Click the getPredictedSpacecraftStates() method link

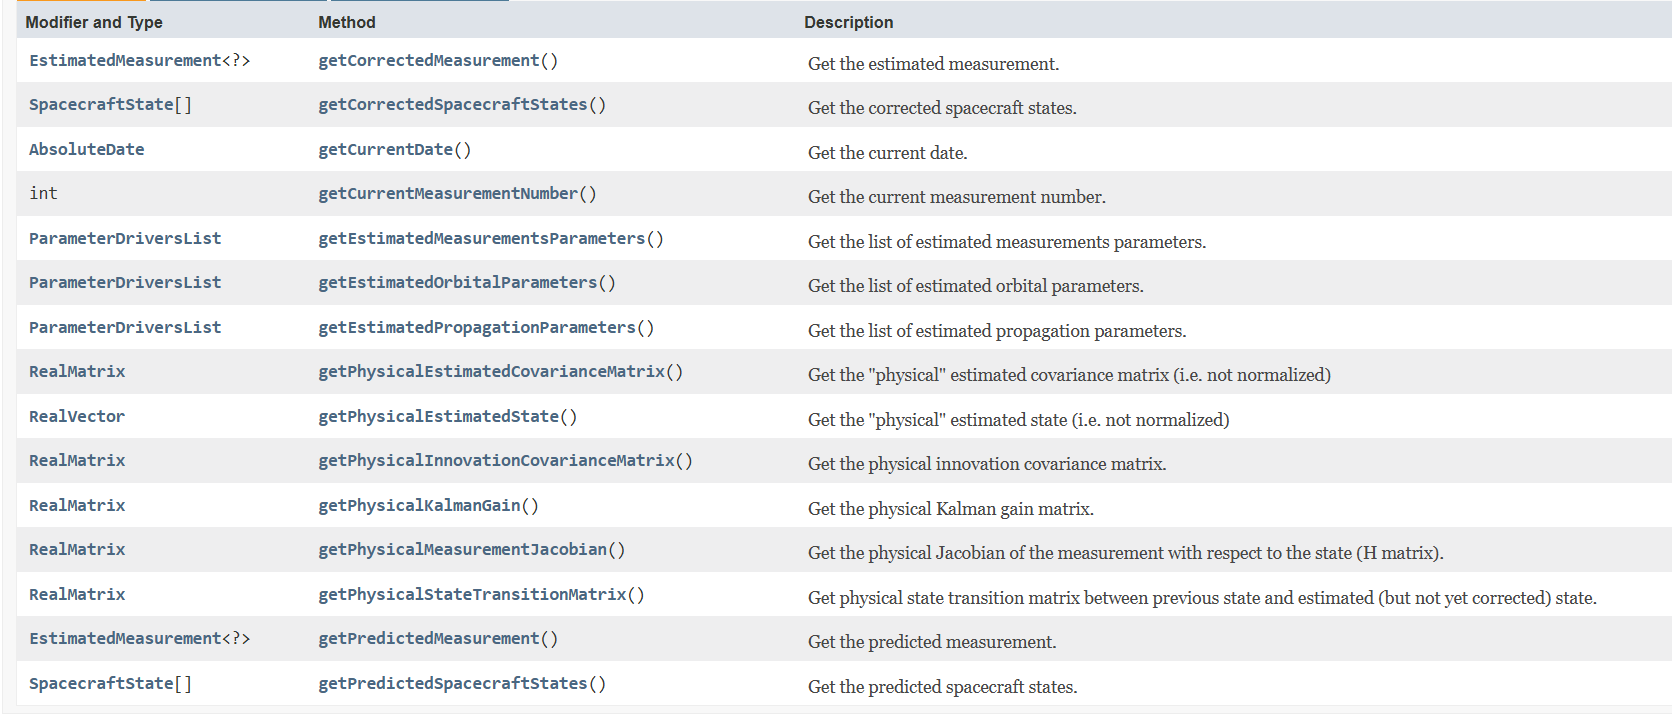[x=452, y=684]
